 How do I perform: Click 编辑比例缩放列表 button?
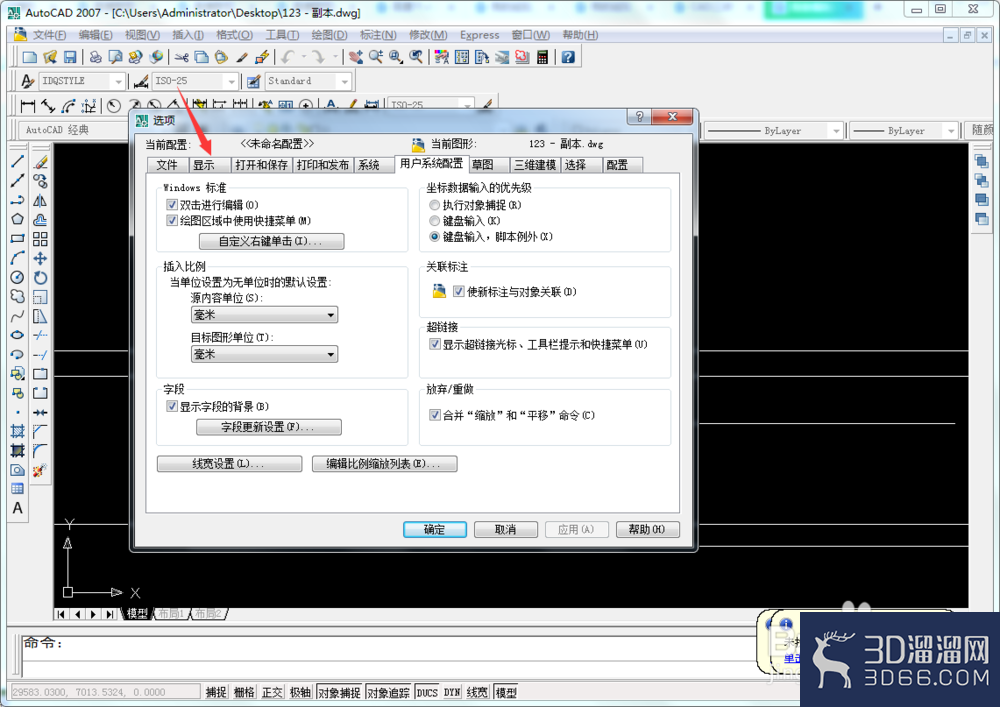click(x=385, y=464)
